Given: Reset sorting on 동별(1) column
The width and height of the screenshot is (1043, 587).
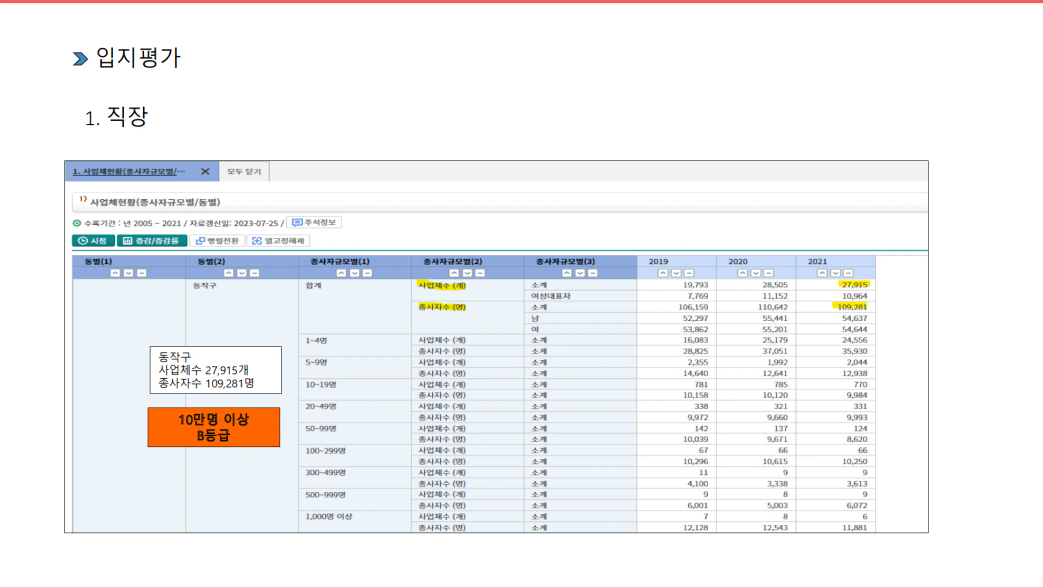Looking at the screenshot, I should 141,273.
